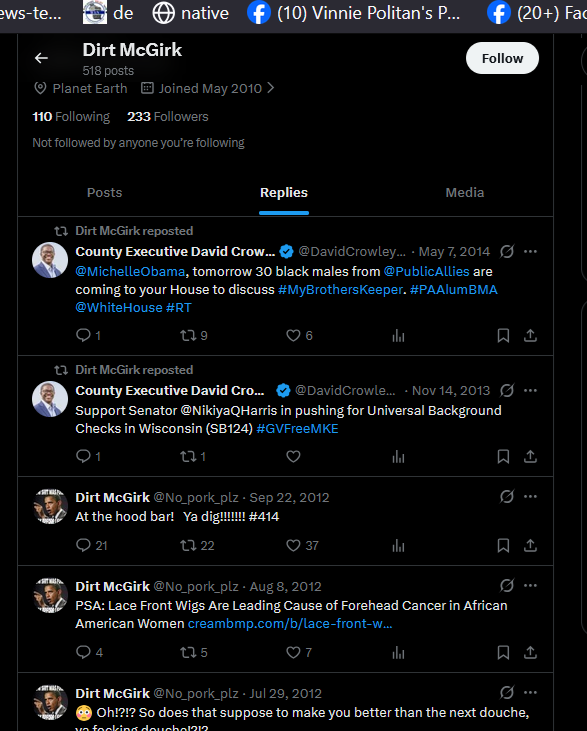View analytics for the Sep 22, 2012 post

pyautogui.click(x=398, y=545)
